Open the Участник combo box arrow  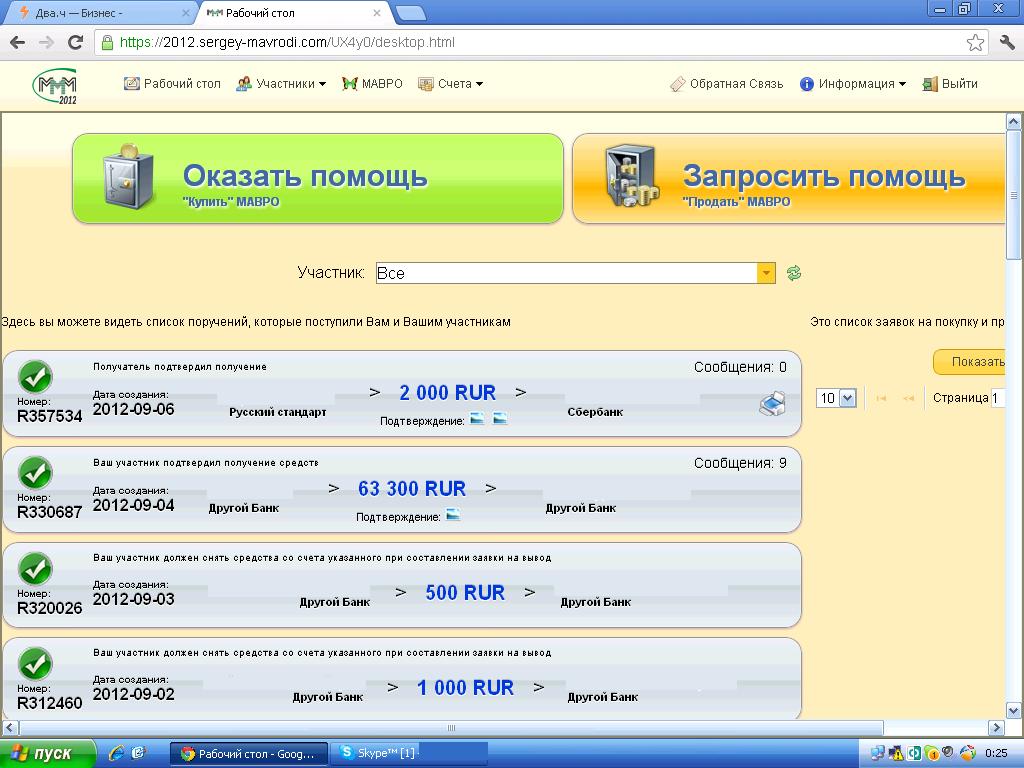(766, 273)
